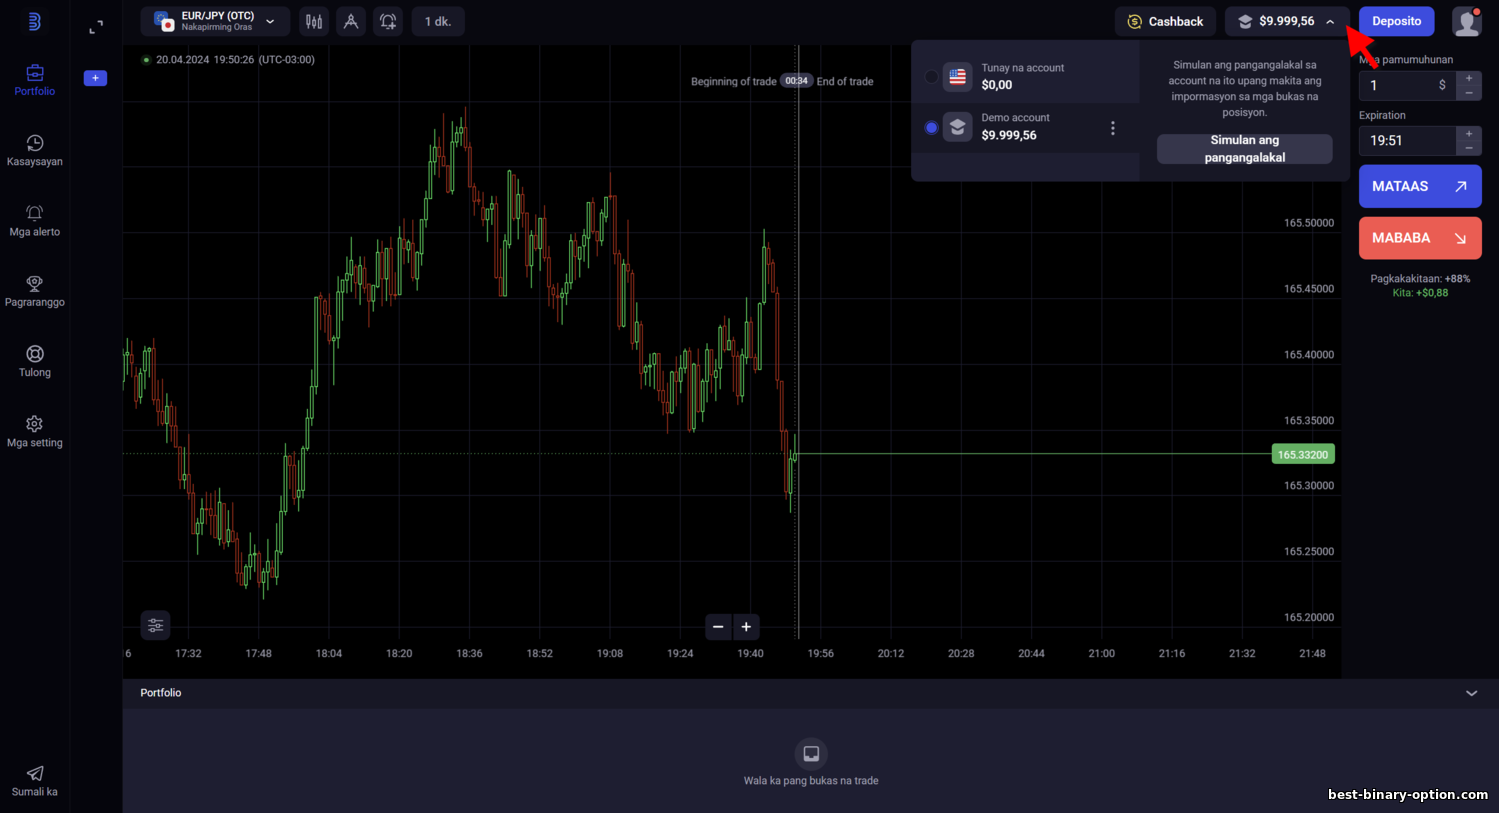
Task: Toggle fullscreen mode icon
Action: [x=96, y=28]
